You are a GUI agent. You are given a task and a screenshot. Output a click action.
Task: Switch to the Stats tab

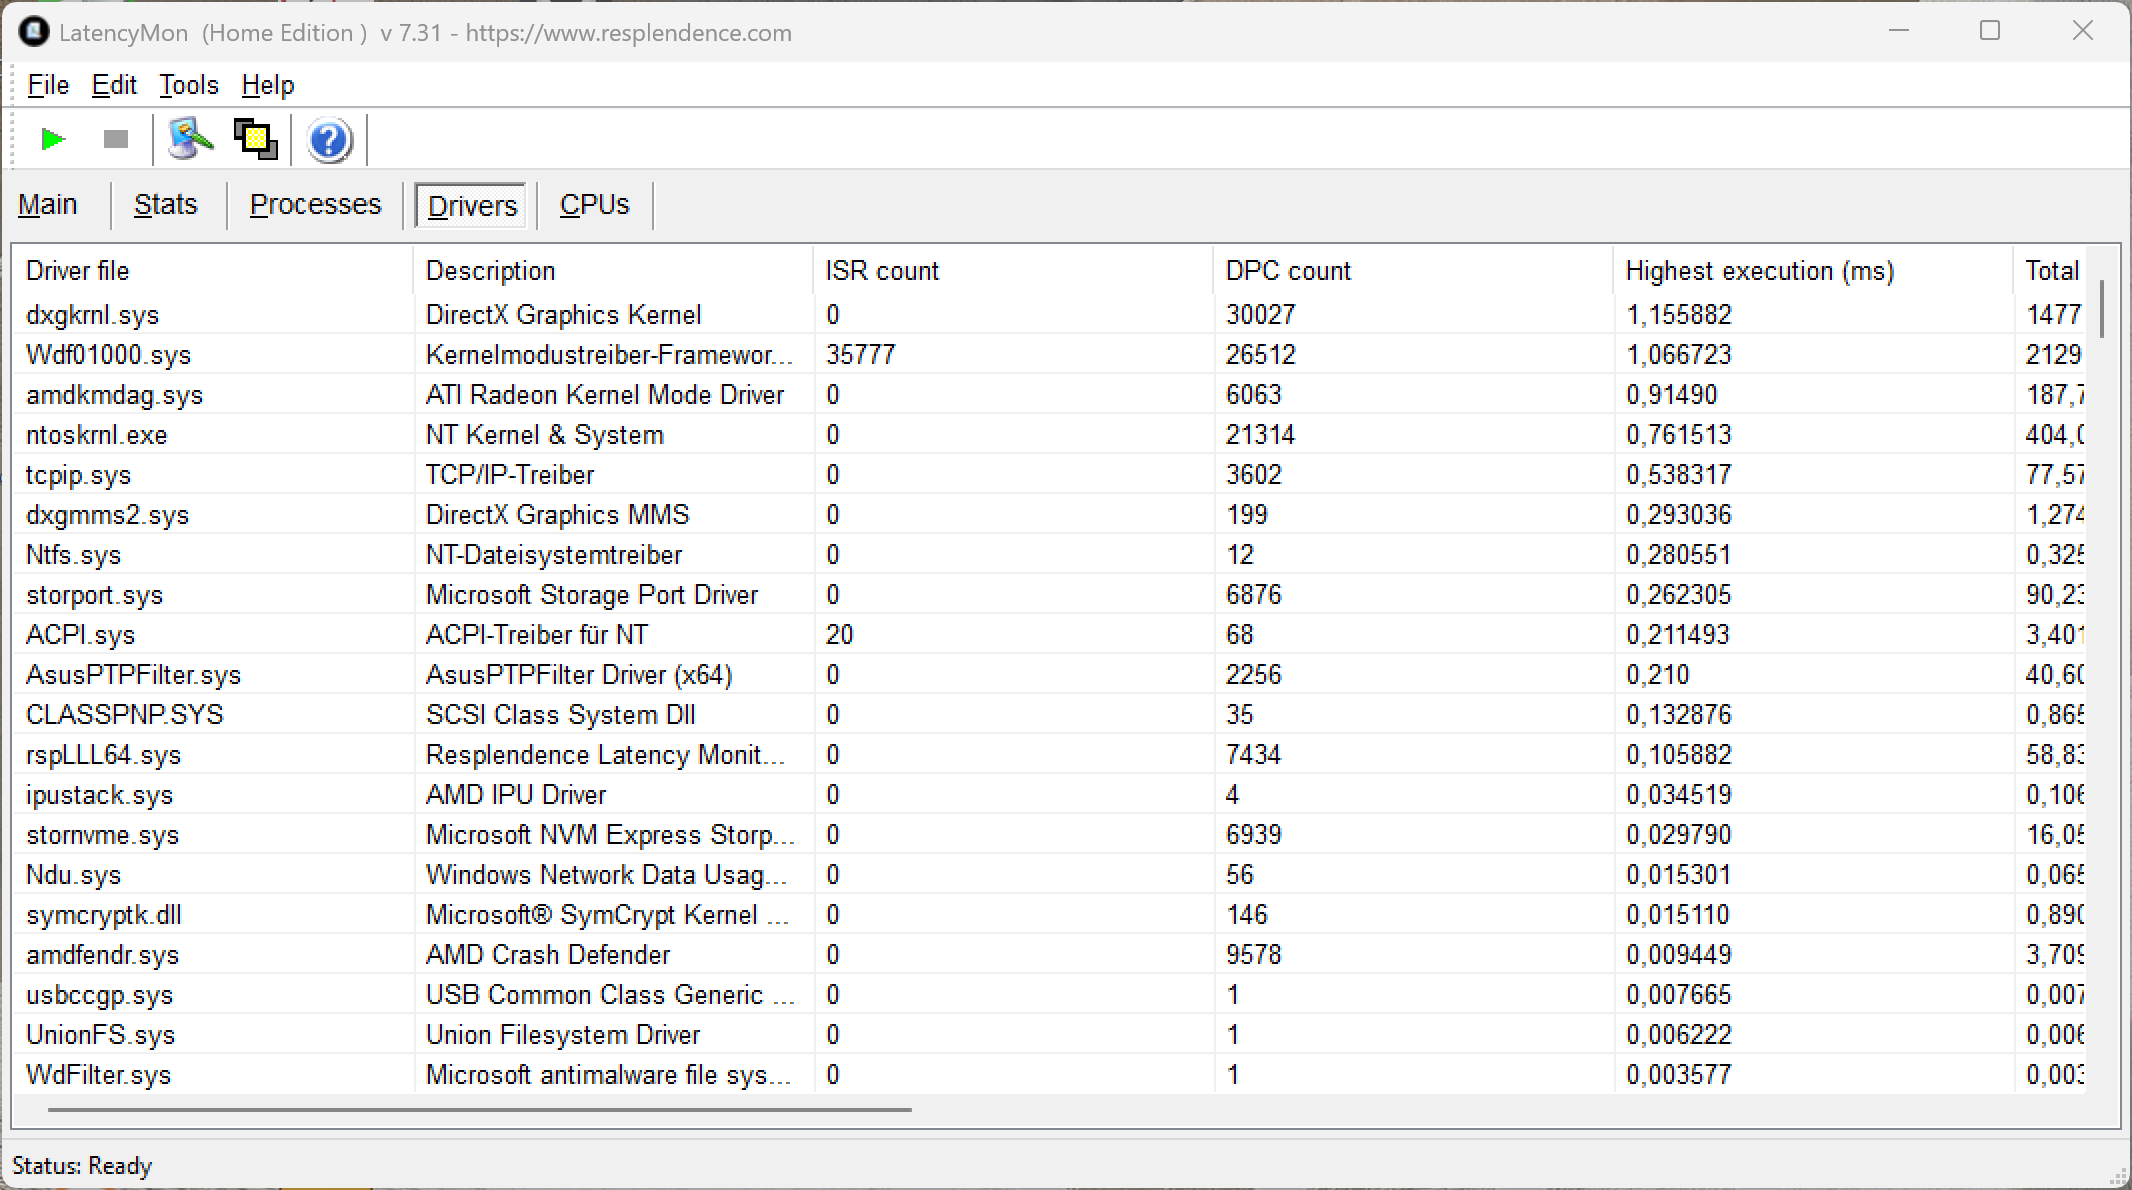coord(166,205)
